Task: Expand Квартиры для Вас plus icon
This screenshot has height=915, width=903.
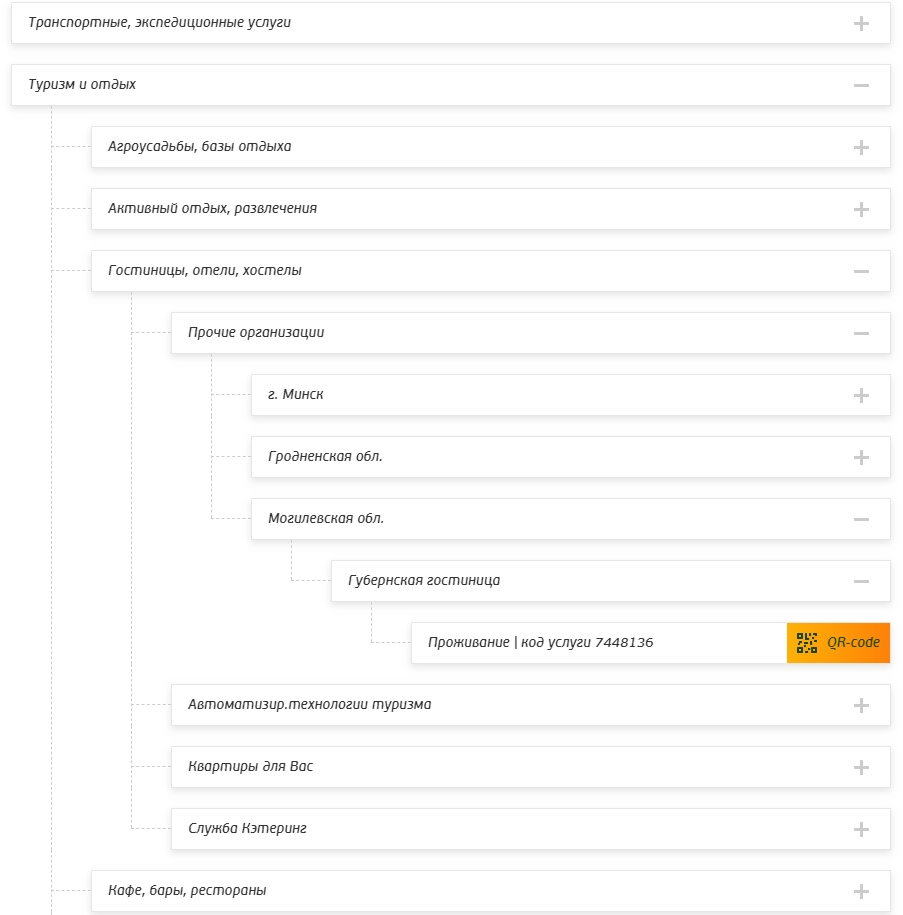Action: [x=861, y=767]
